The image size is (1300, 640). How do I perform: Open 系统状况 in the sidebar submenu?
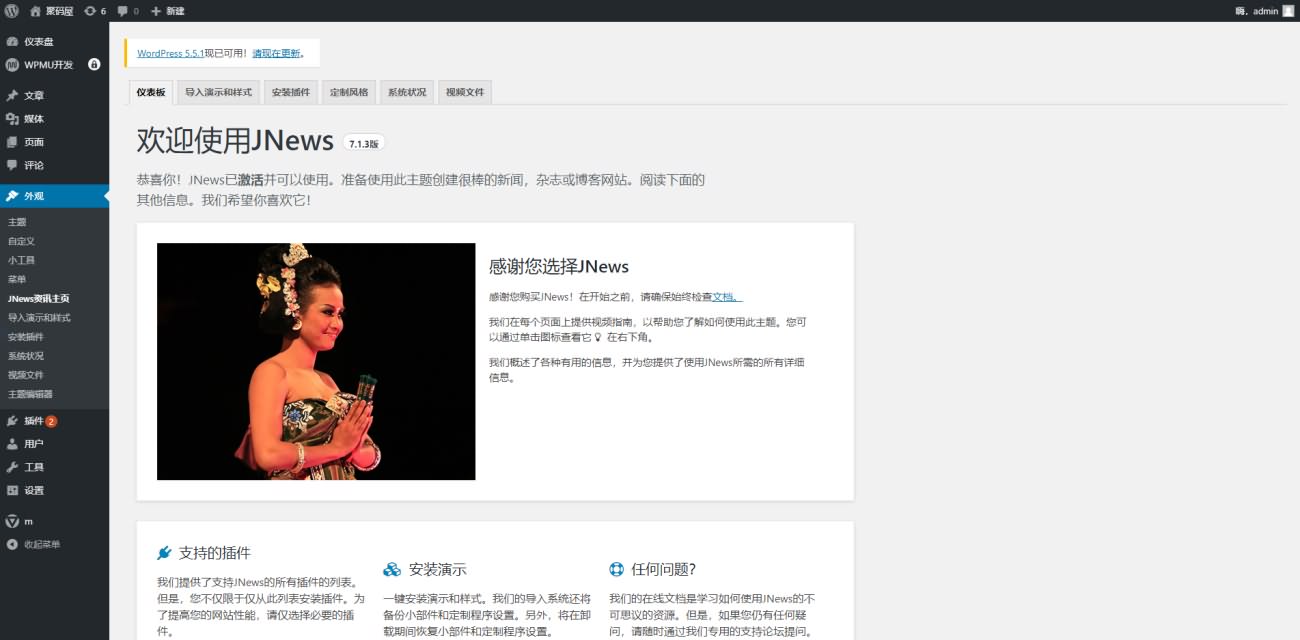click(x=26, y=355)
